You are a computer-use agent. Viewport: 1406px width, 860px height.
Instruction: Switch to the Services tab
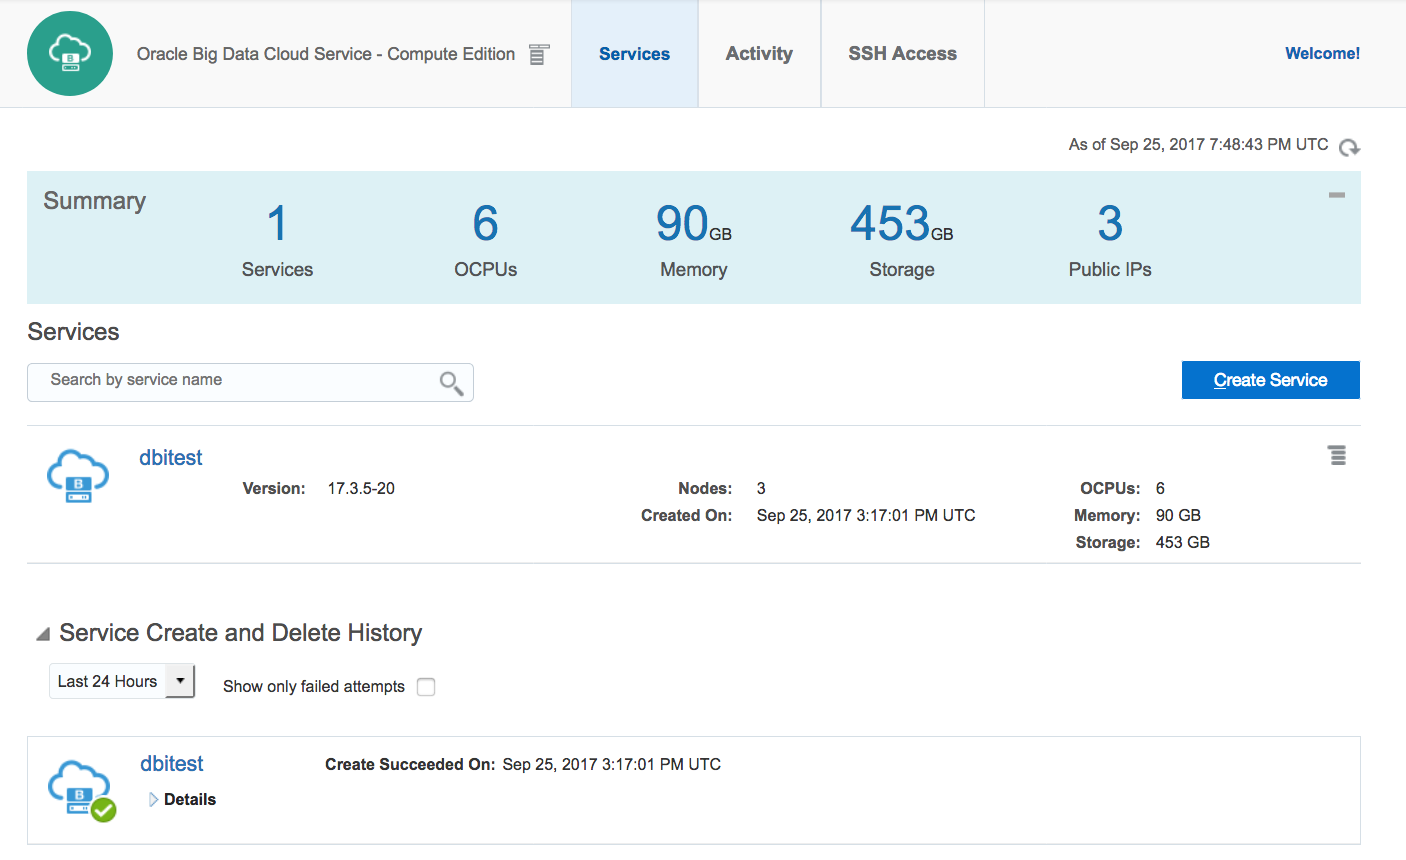point(634,54)
